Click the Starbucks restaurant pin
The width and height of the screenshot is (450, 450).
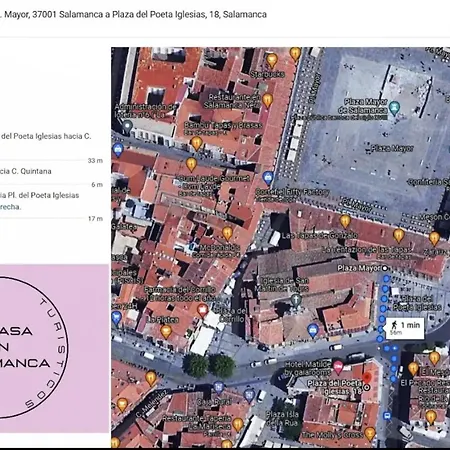click(272, 60)
